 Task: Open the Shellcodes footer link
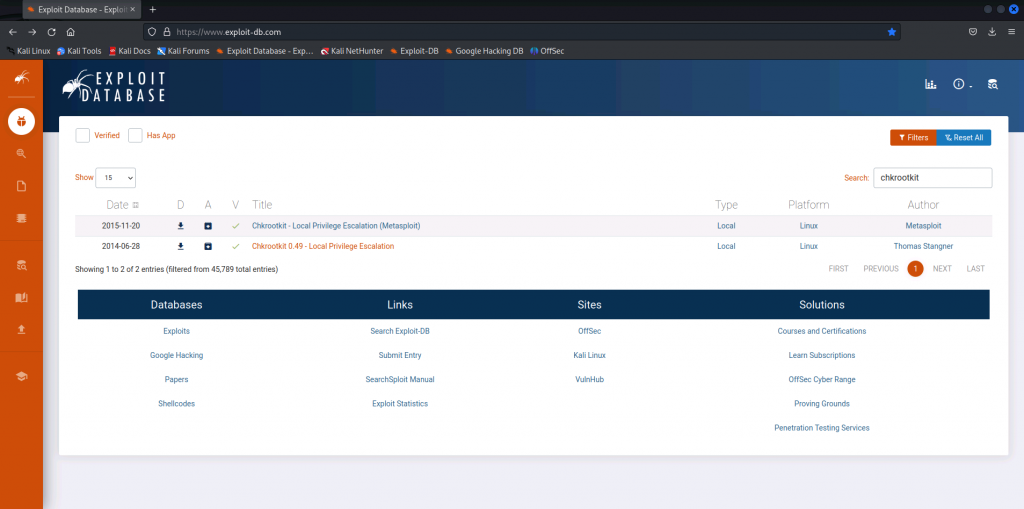pos(176,404)
